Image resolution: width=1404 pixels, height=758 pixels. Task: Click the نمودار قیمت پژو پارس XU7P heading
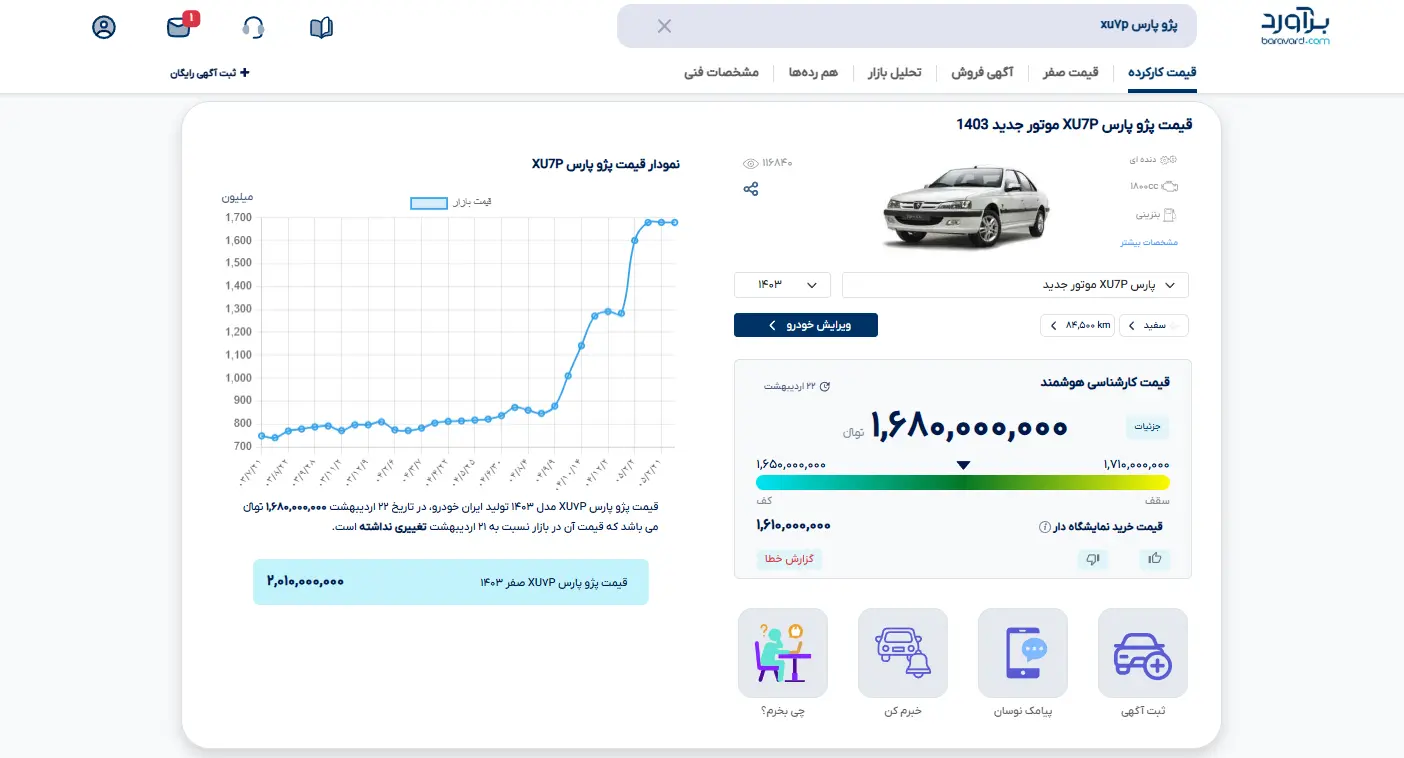click(x=605, y=163)
